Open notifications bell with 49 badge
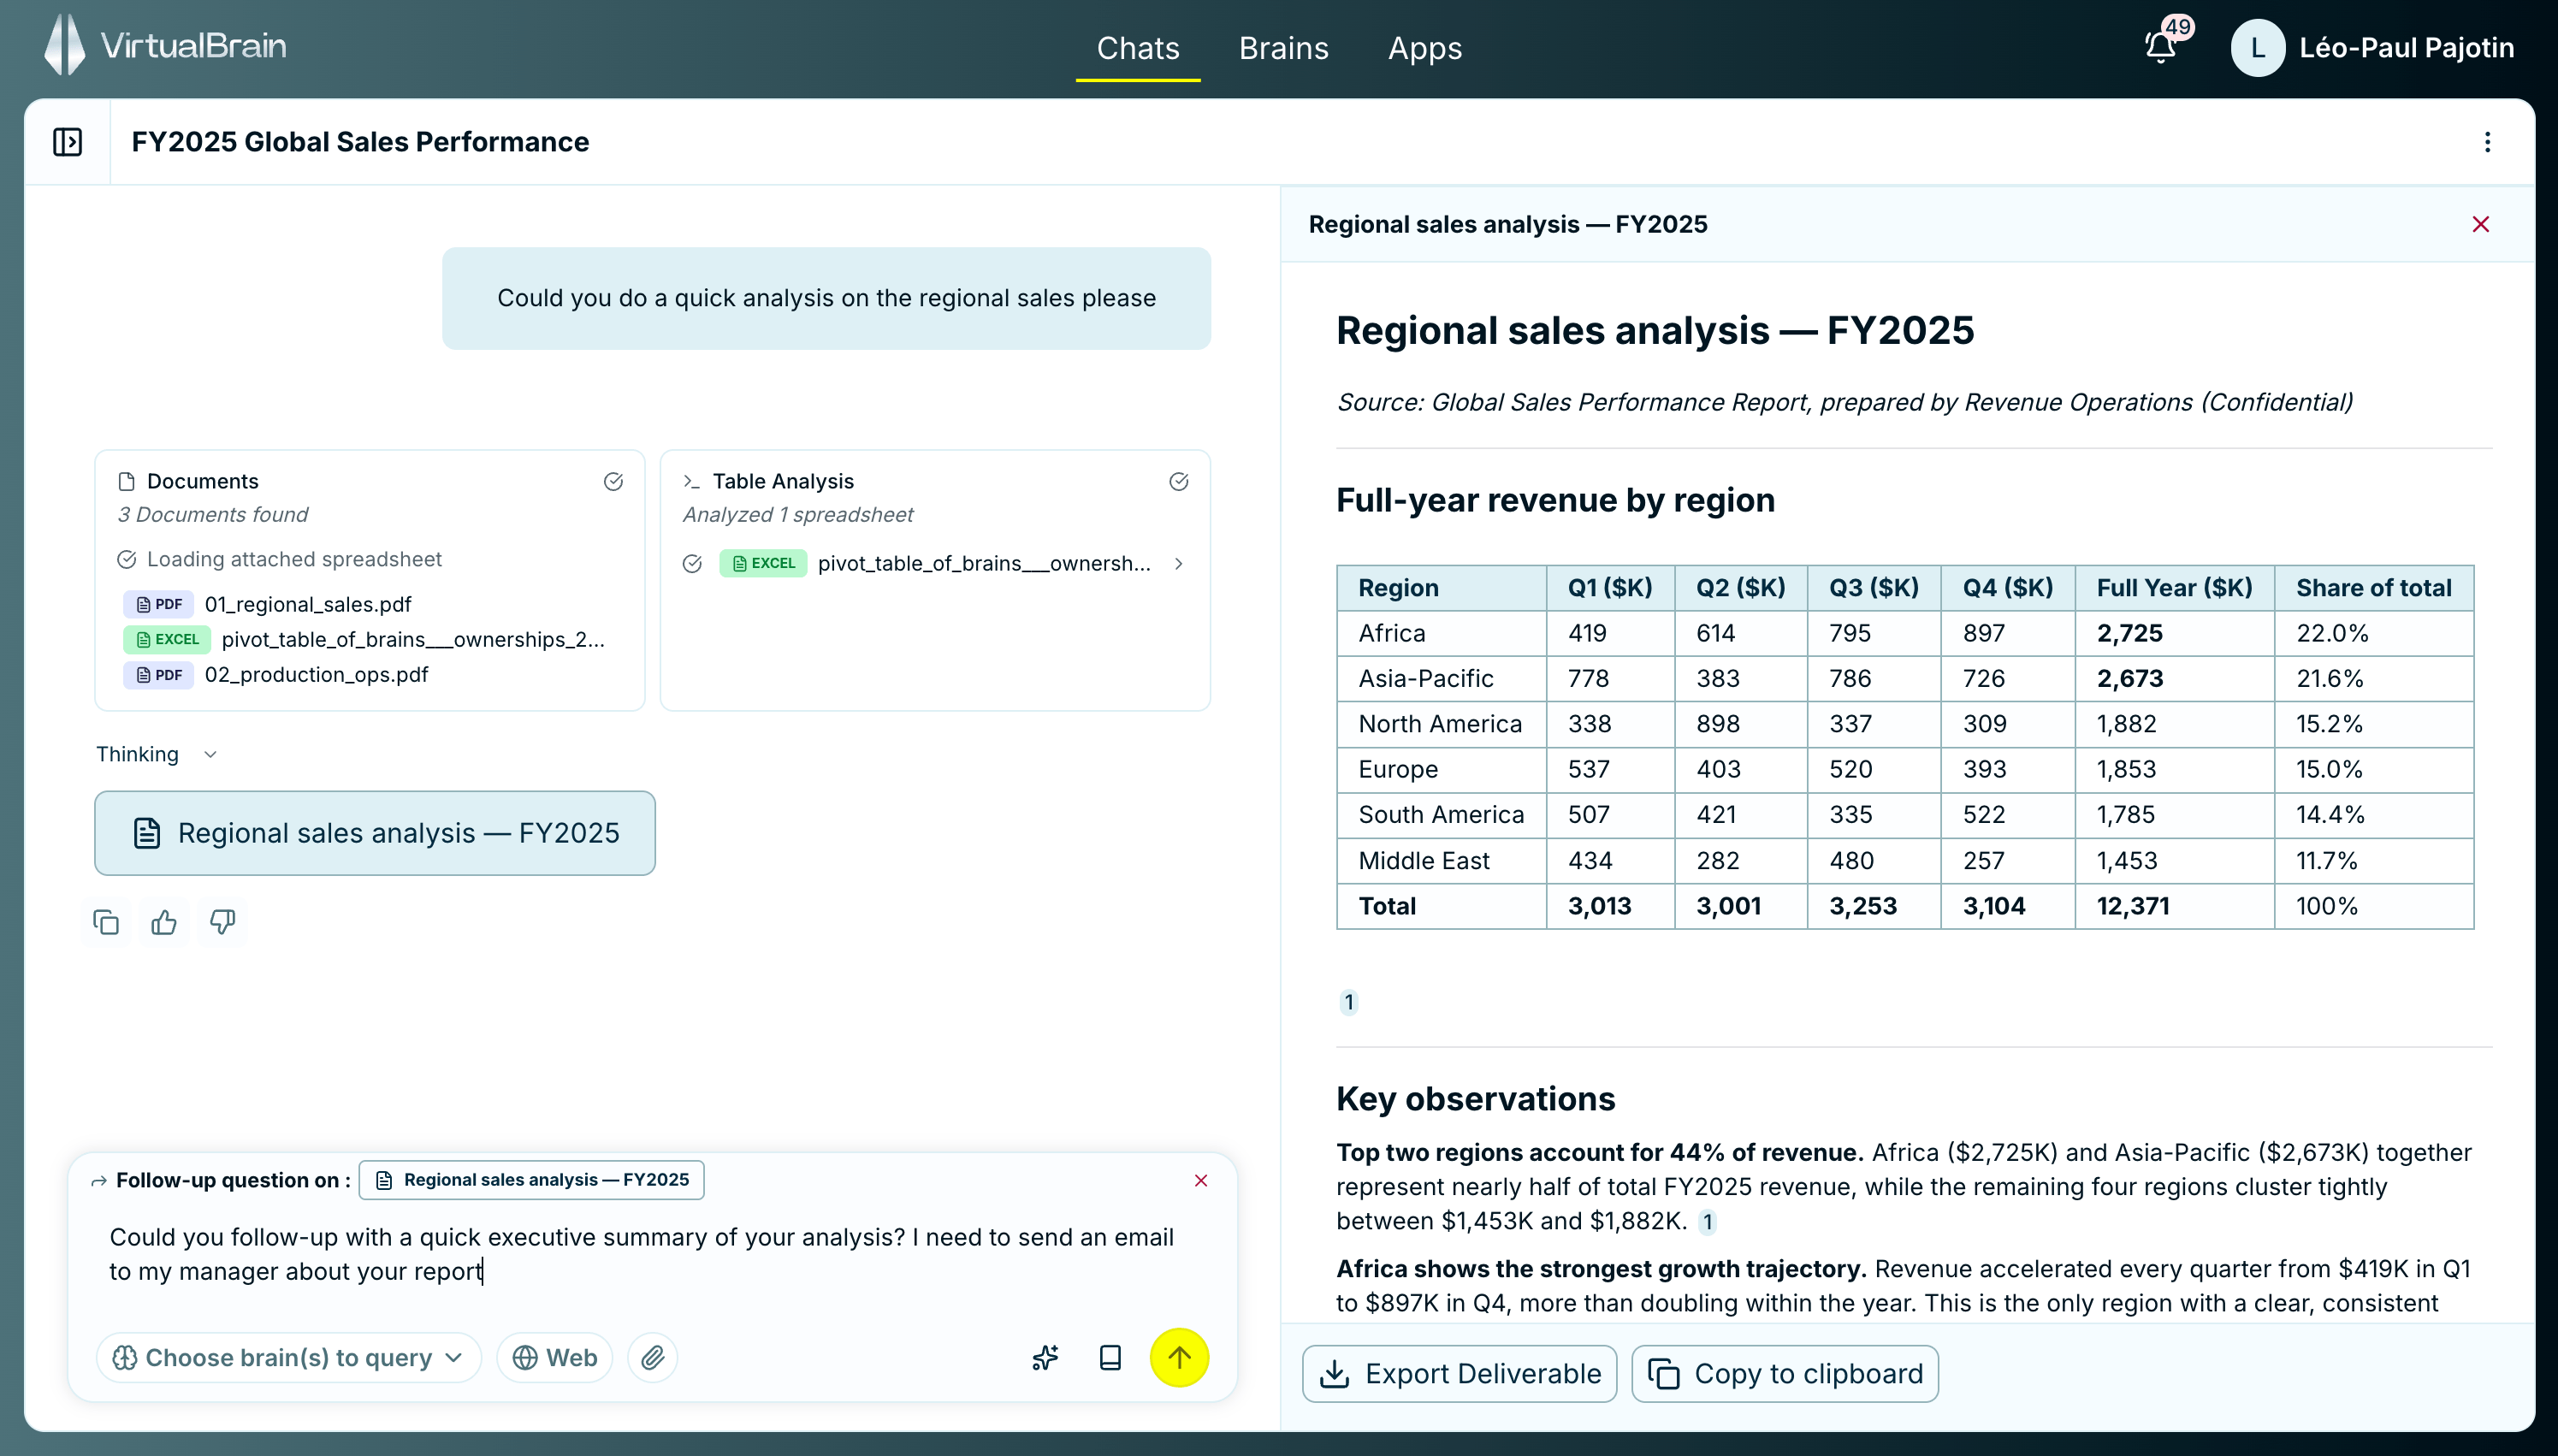This screenshot has height=1456, width=2558. [x=2162, y=45]
